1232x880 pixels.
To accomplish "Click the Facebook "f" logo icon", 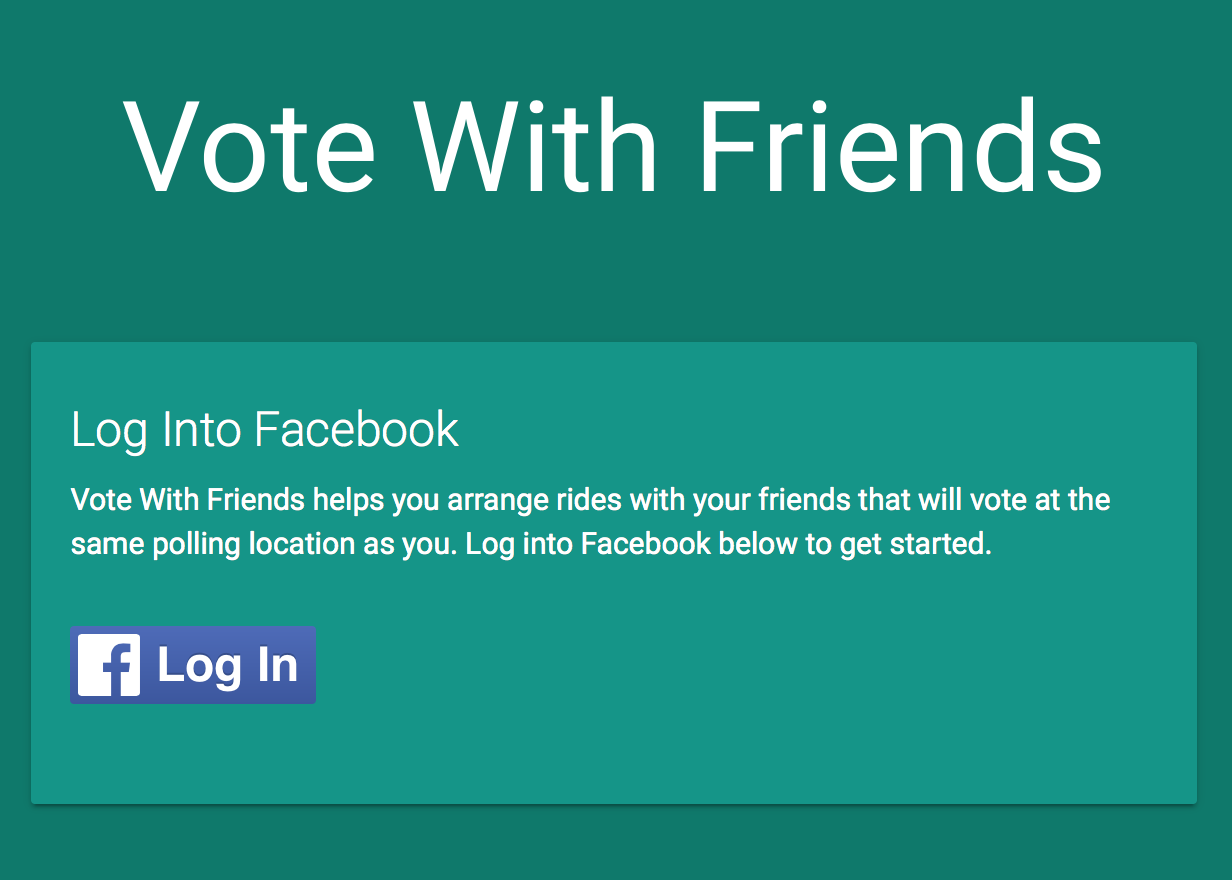I will coord(109,665).
